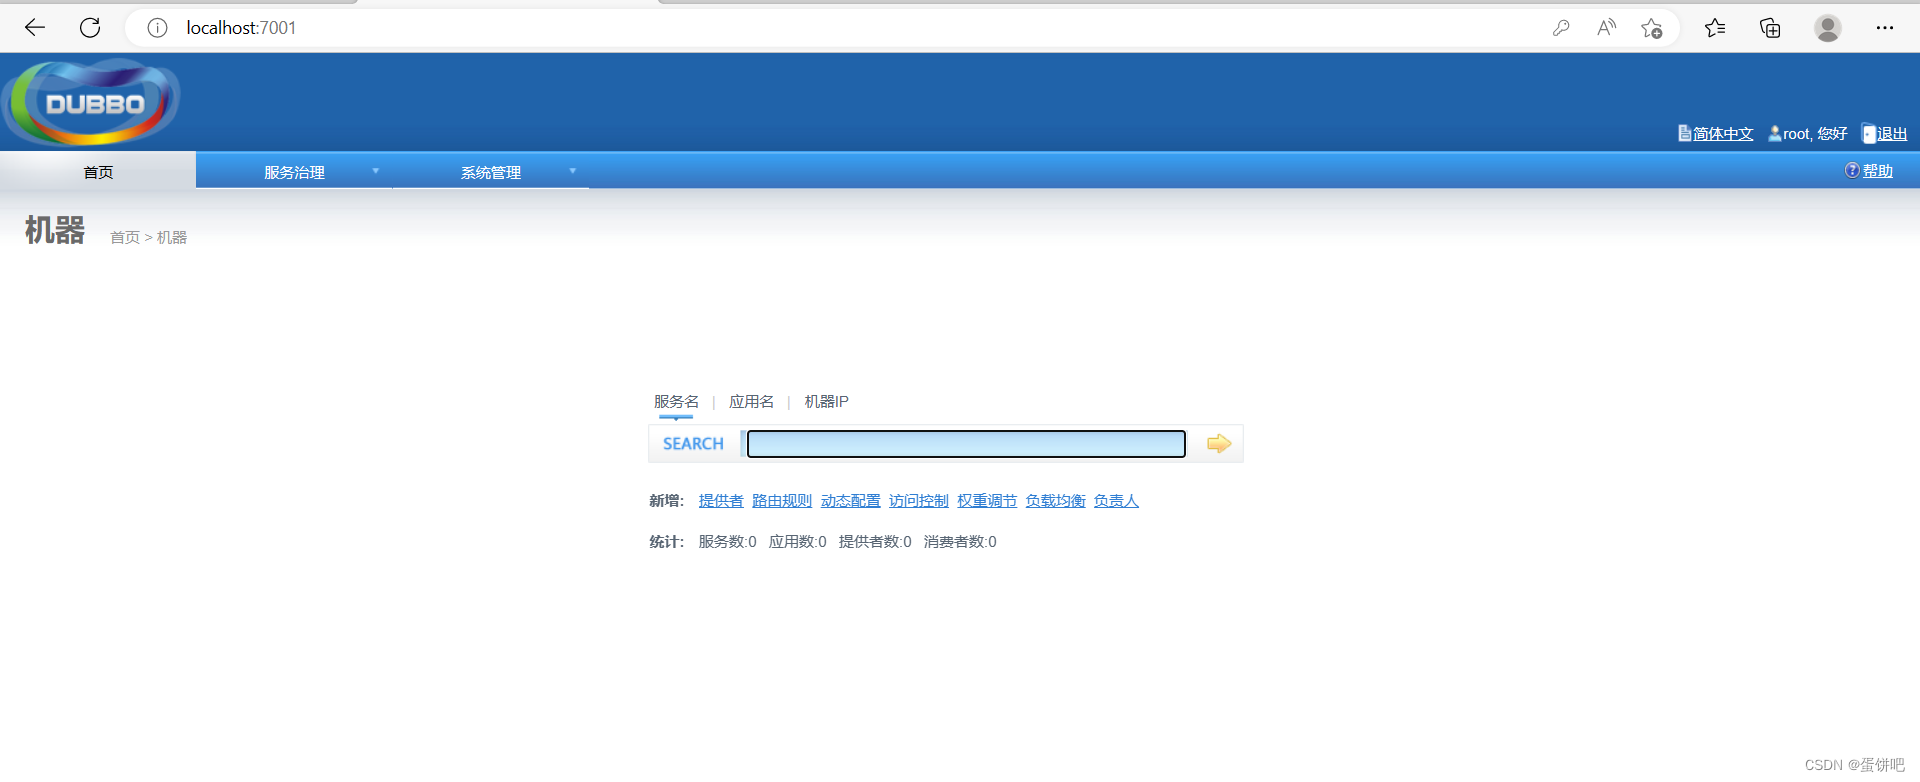Select the 服务名 search tab

point(676,401)
